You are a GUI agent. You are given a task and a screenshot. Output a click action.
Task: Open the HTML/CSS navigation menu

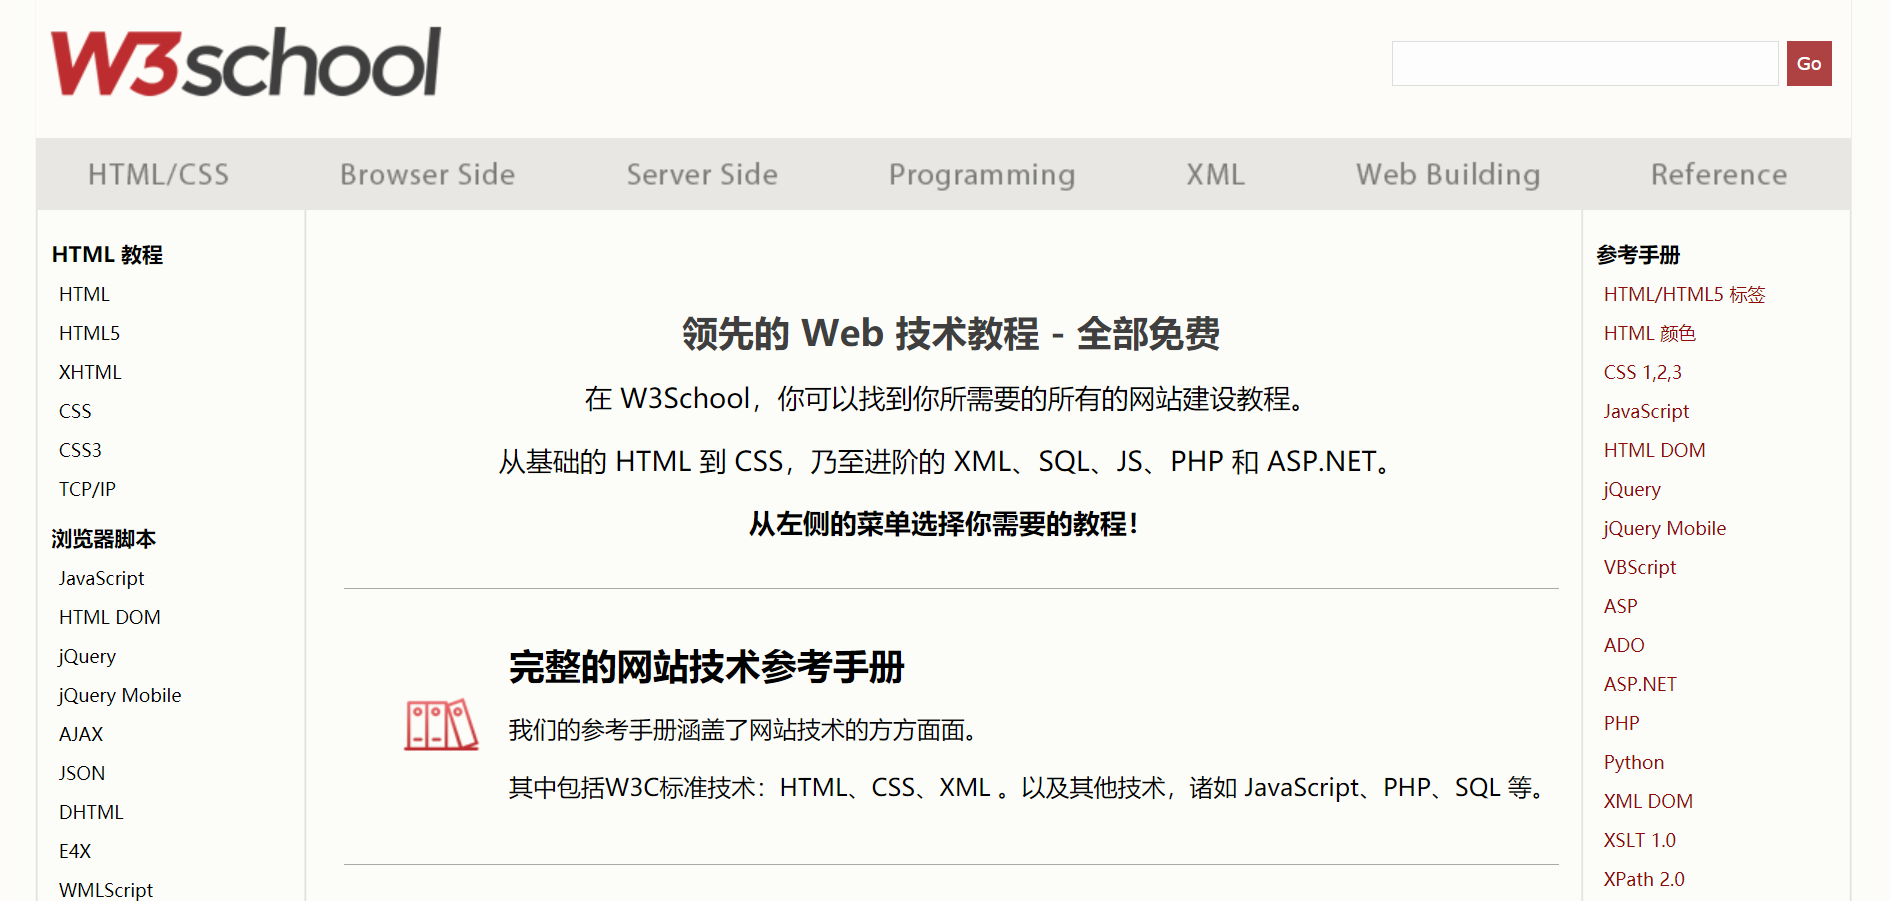click(x=158, y=174)
